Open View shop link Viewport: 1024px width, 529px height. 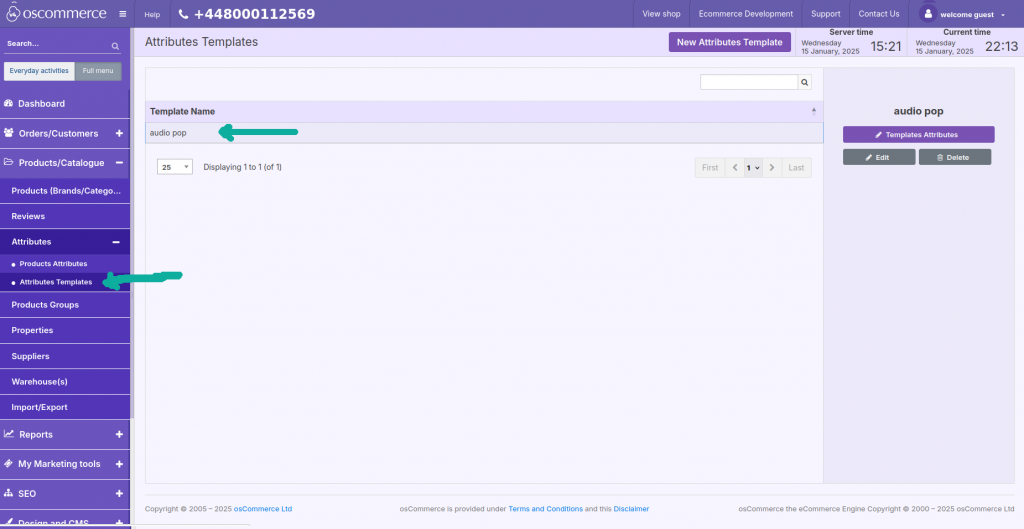tap(661, 14)
